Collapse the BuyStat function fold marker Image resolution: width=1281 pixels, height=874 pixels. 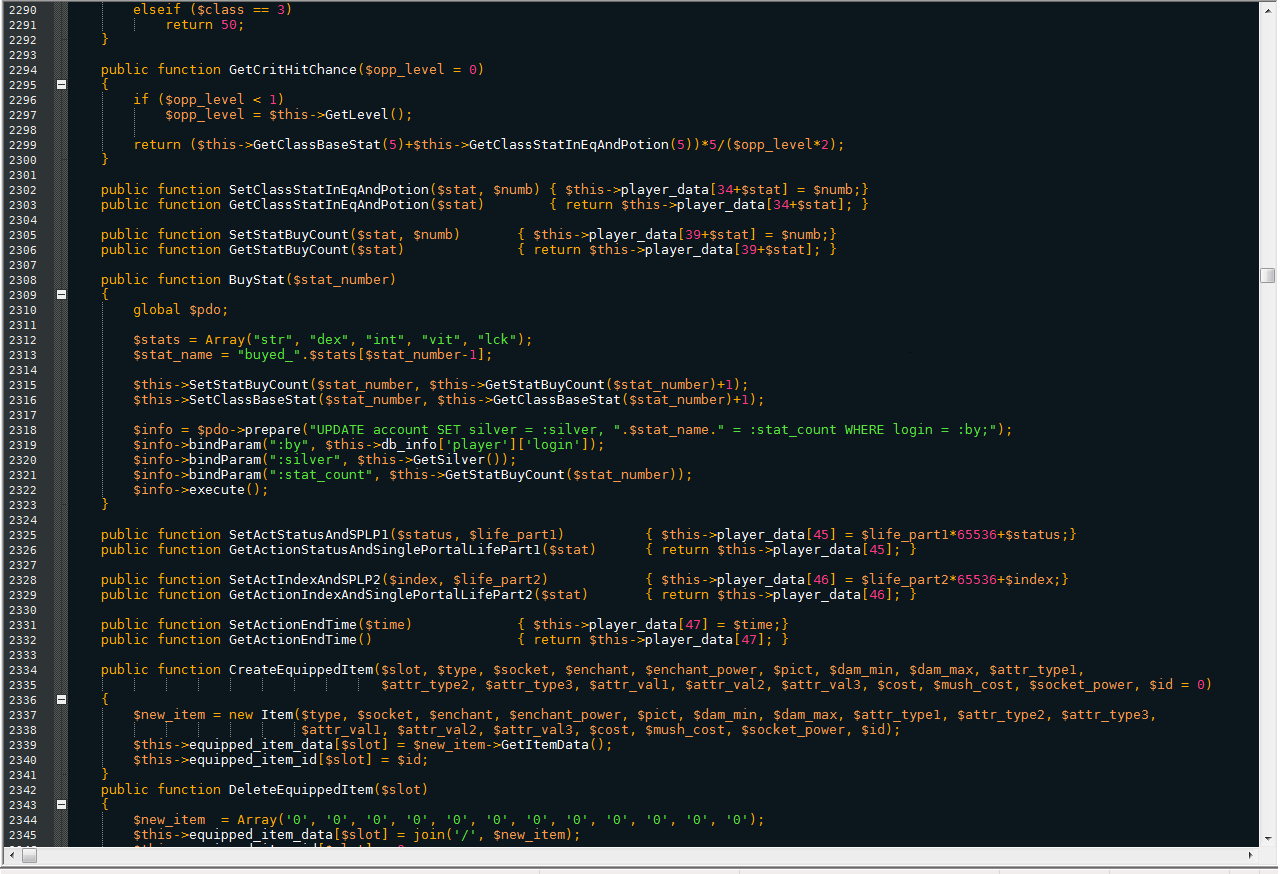click(62, 295)
